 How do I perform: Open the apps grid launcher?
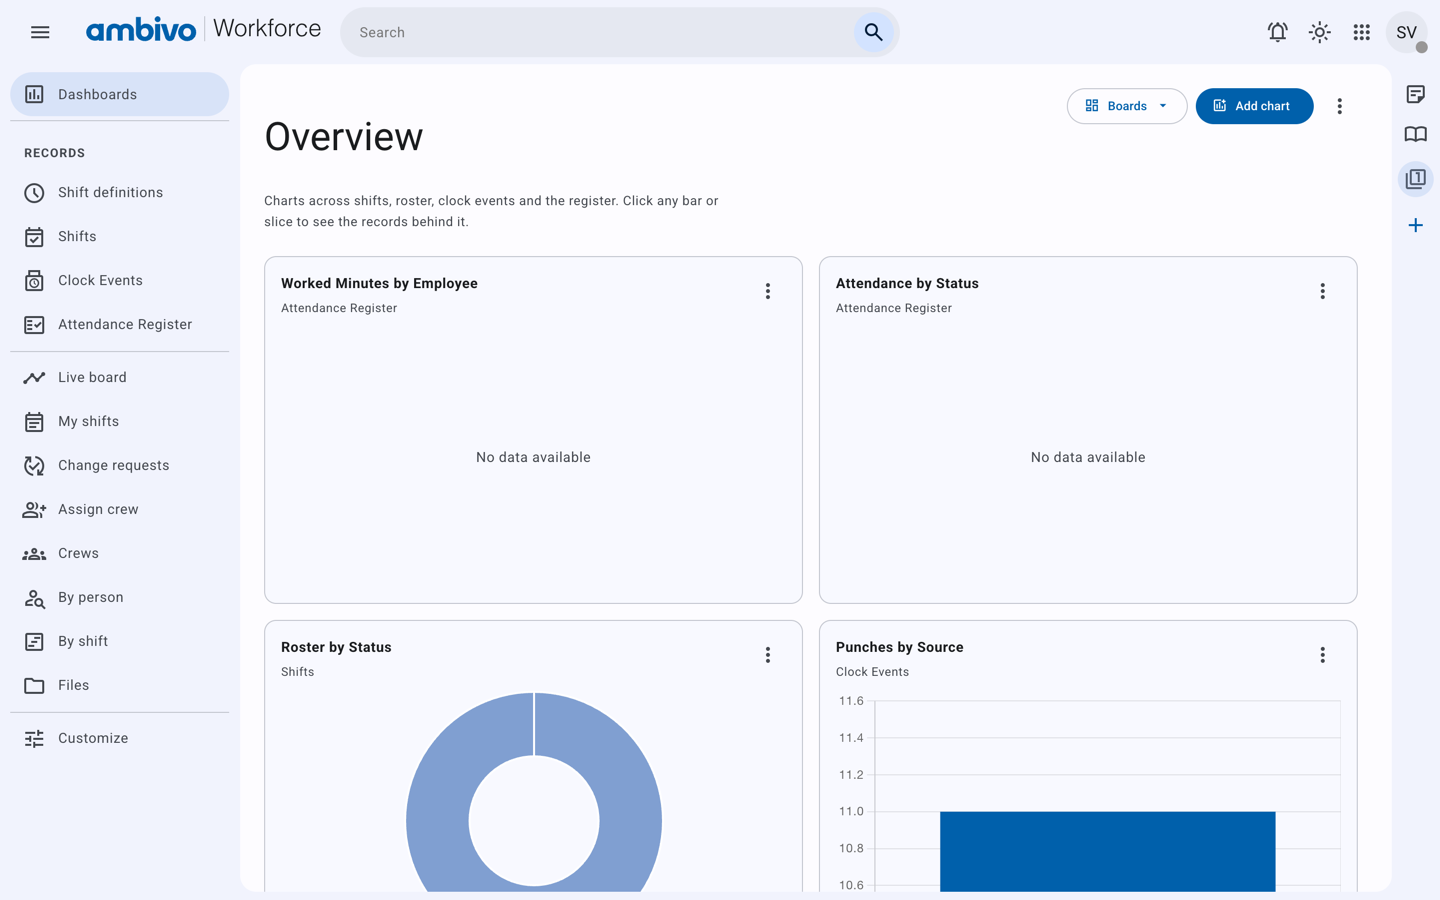1361,32
